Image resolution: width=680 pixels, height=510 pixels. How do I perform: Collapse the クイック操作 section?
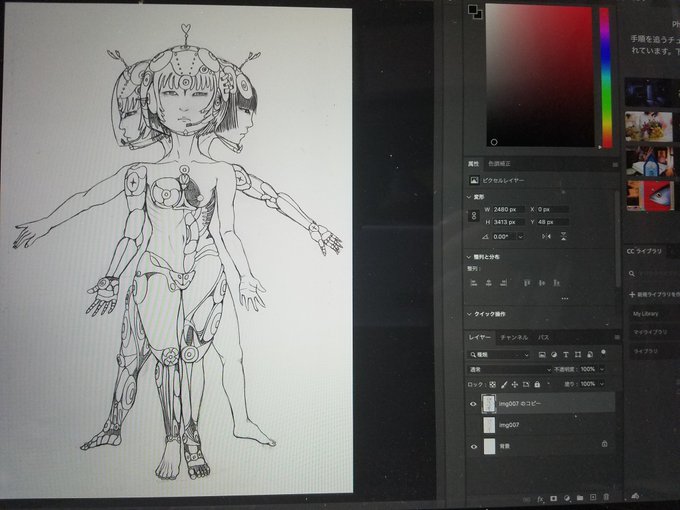[469, 314]
